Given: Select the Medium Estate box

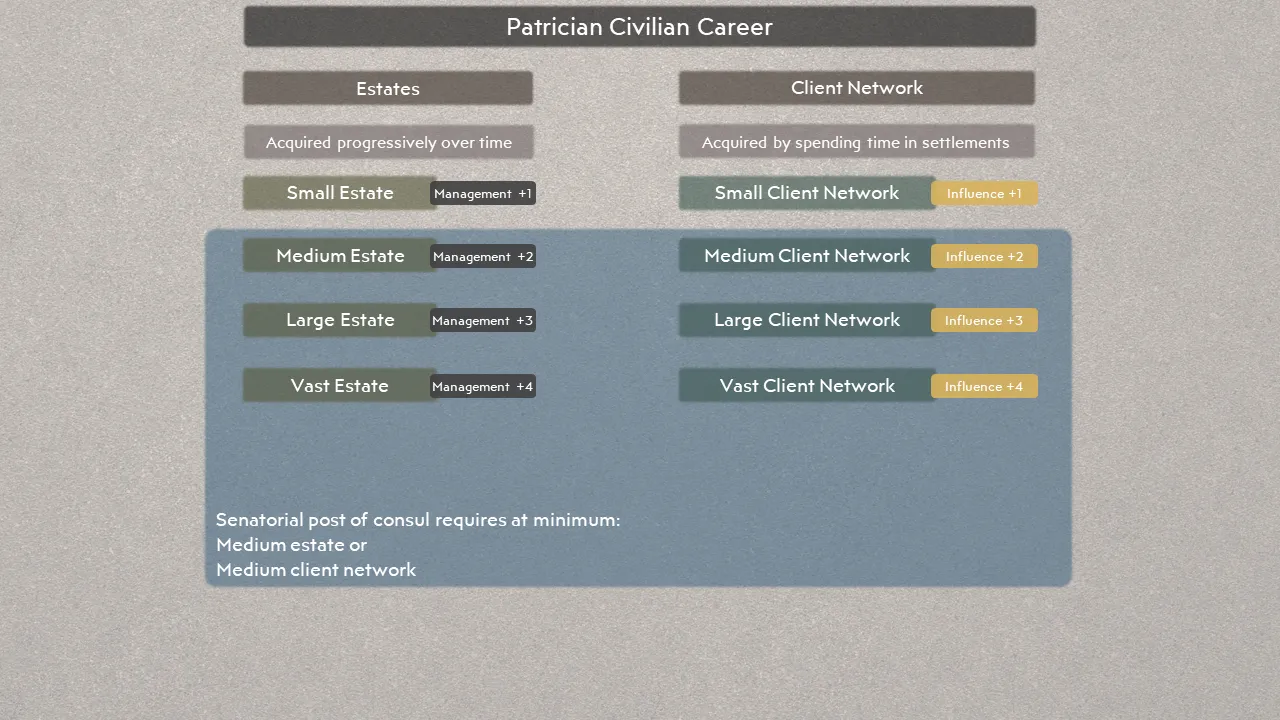Looking at the screenshot, I should 340,256.
